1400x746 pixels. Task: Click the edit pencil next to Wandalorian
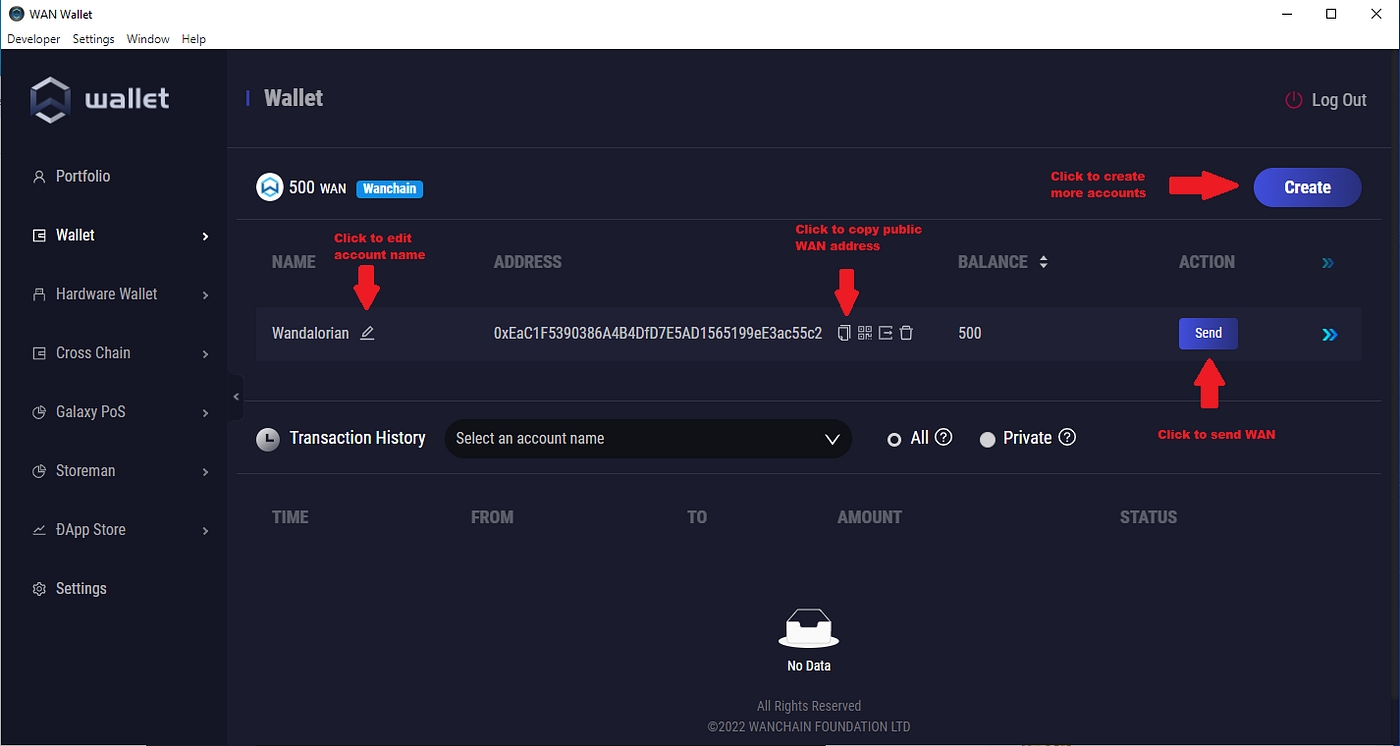367,333
